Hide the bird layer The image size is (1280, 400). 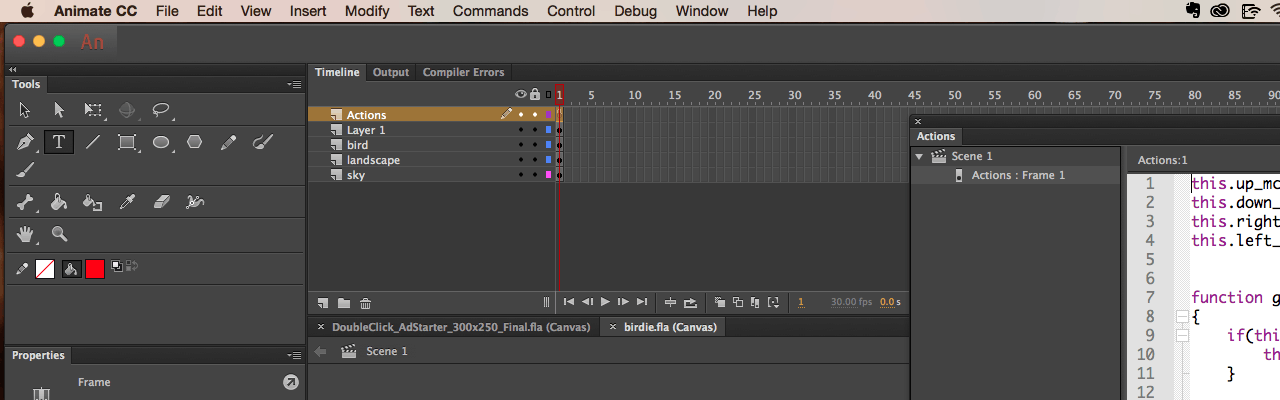tap(520, 145)
